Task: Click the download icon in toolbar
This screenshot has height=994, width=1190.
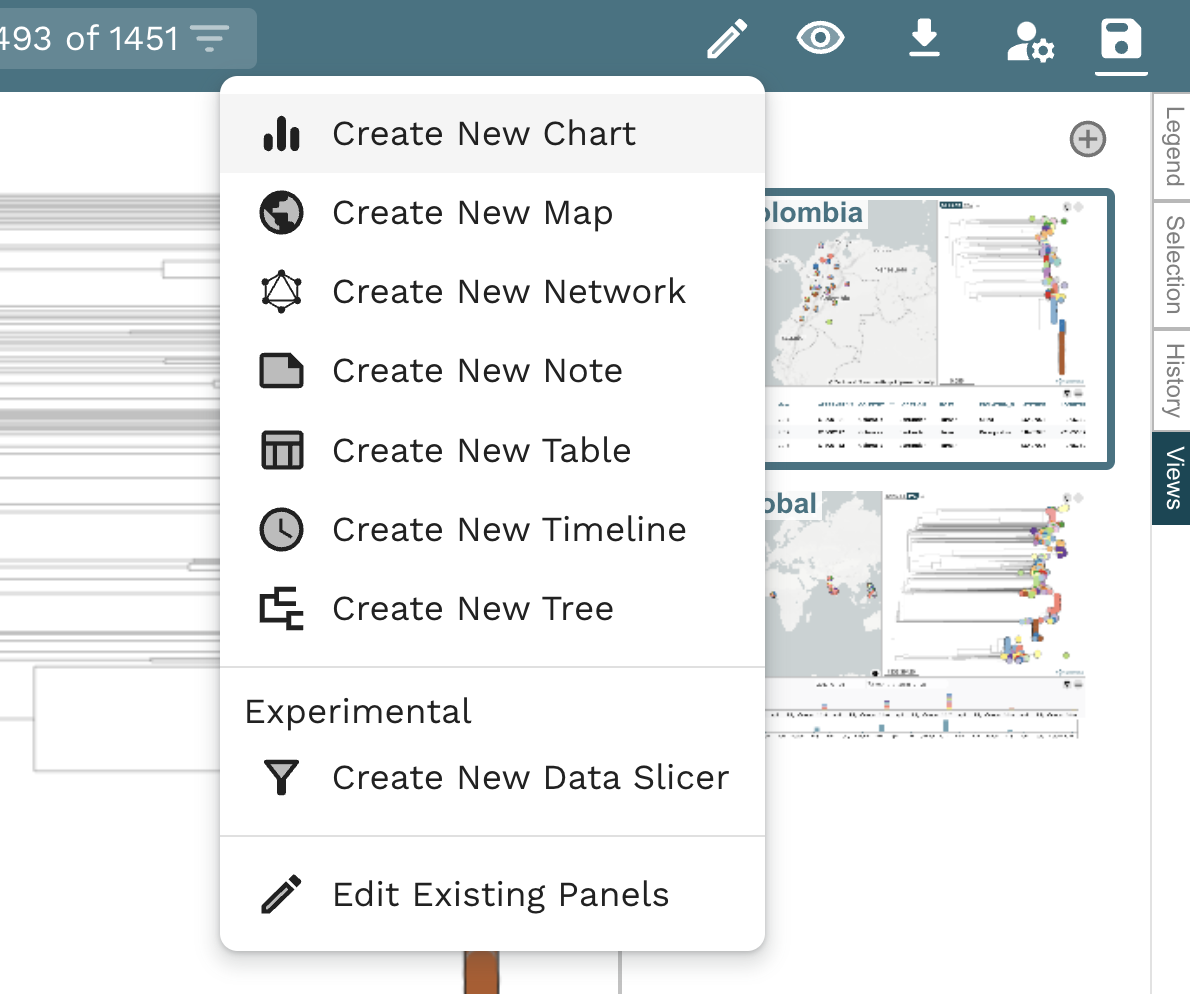Action: [924, 39]
